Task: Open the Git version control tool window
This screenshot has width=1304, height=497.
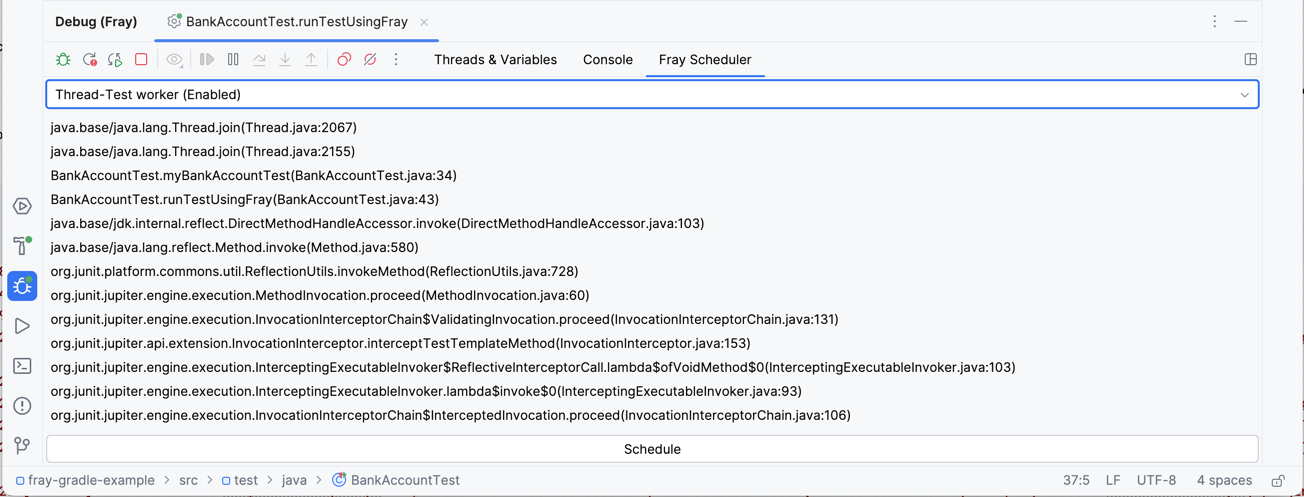Action: point(22,446)
